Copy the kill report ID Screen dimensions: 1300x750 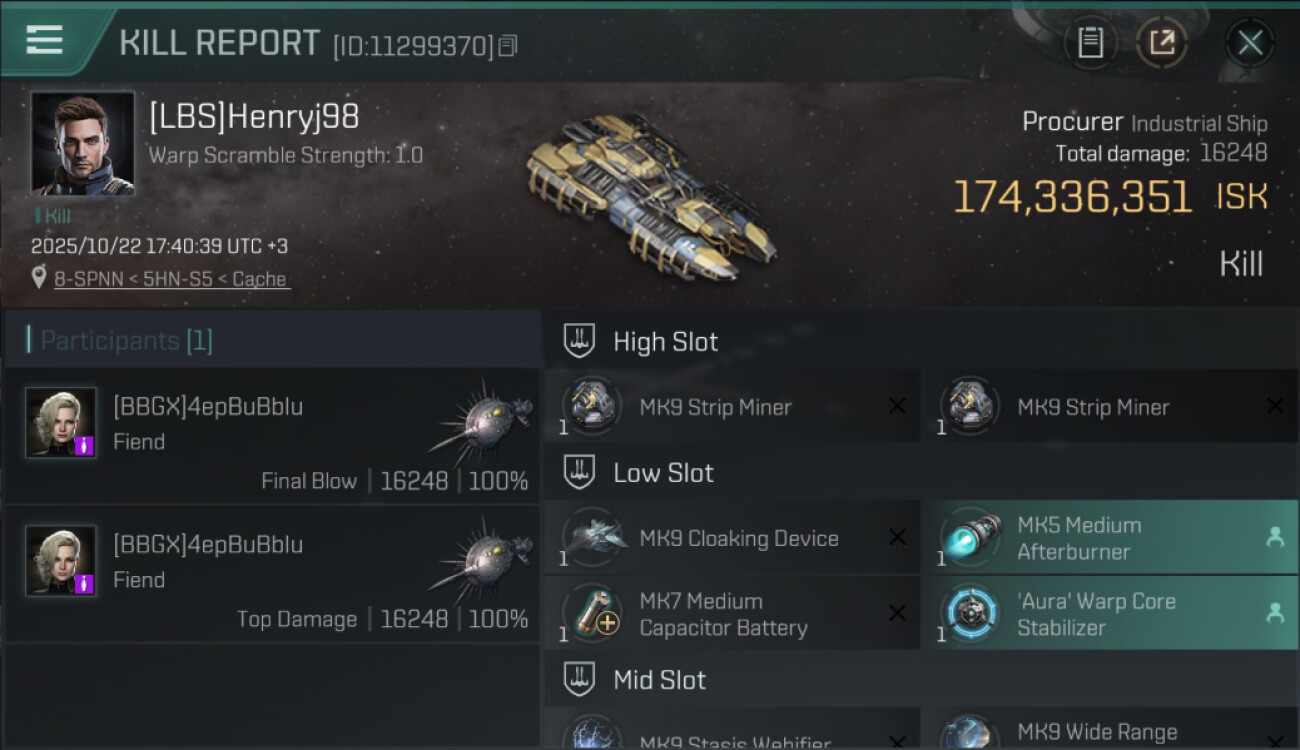coord(508,46)
